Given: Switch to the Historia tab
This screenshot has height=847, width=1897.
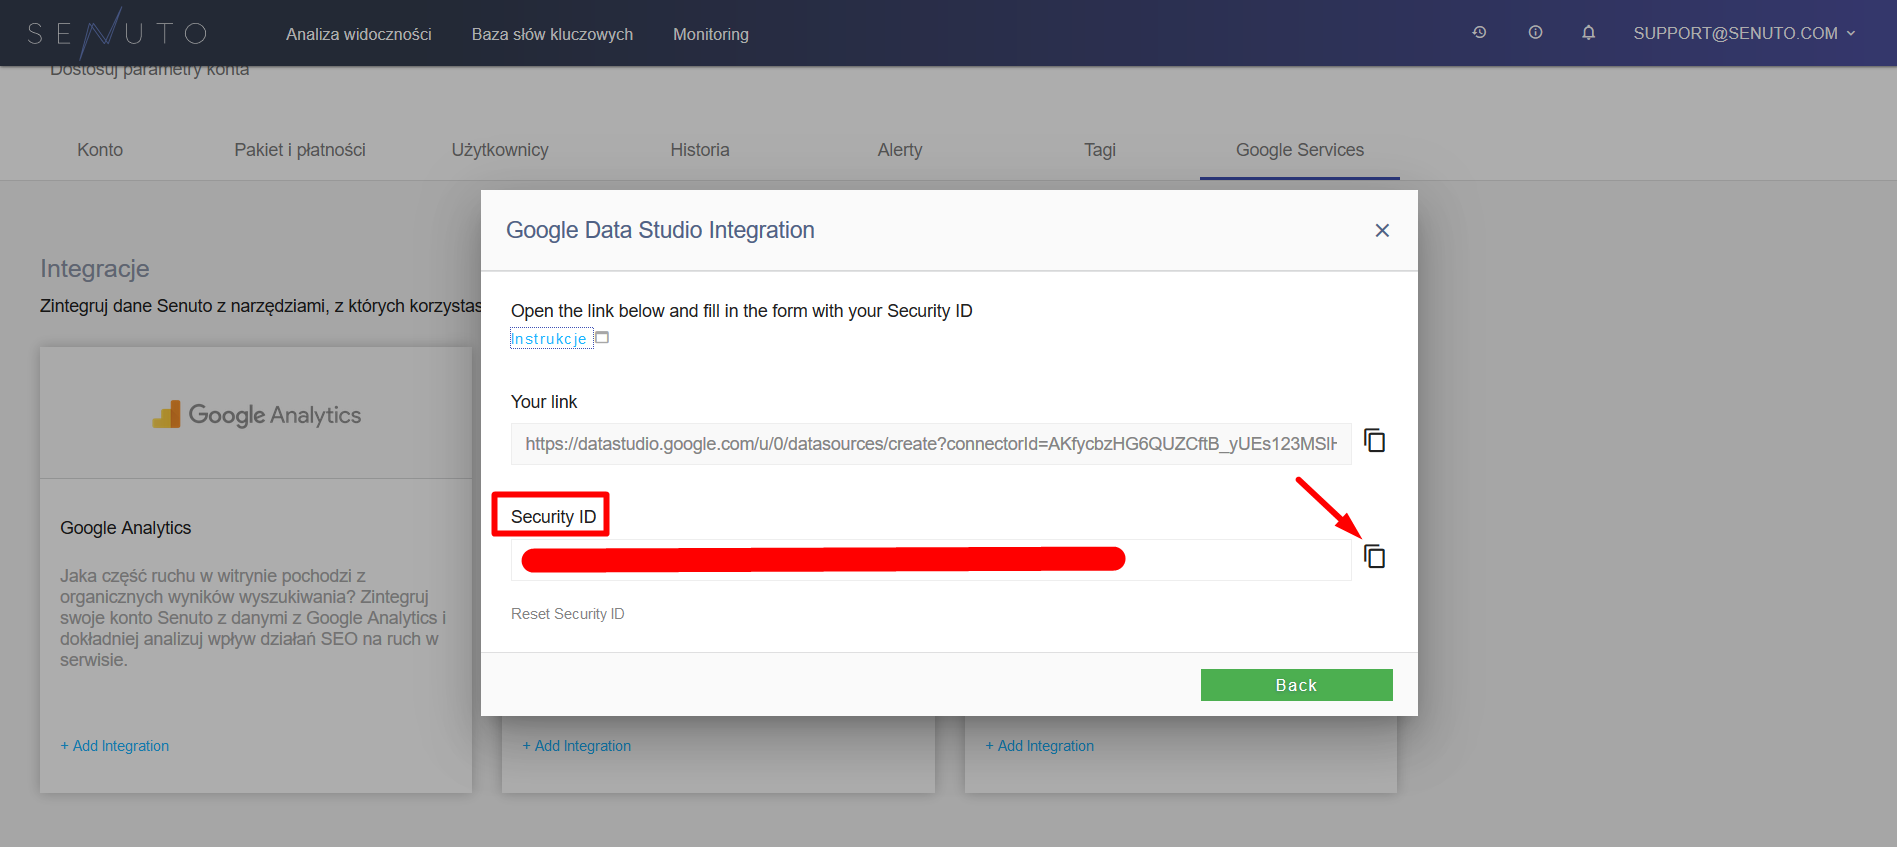Looking at the screenshot, I should pyautogui.click(x=700, y=150).
